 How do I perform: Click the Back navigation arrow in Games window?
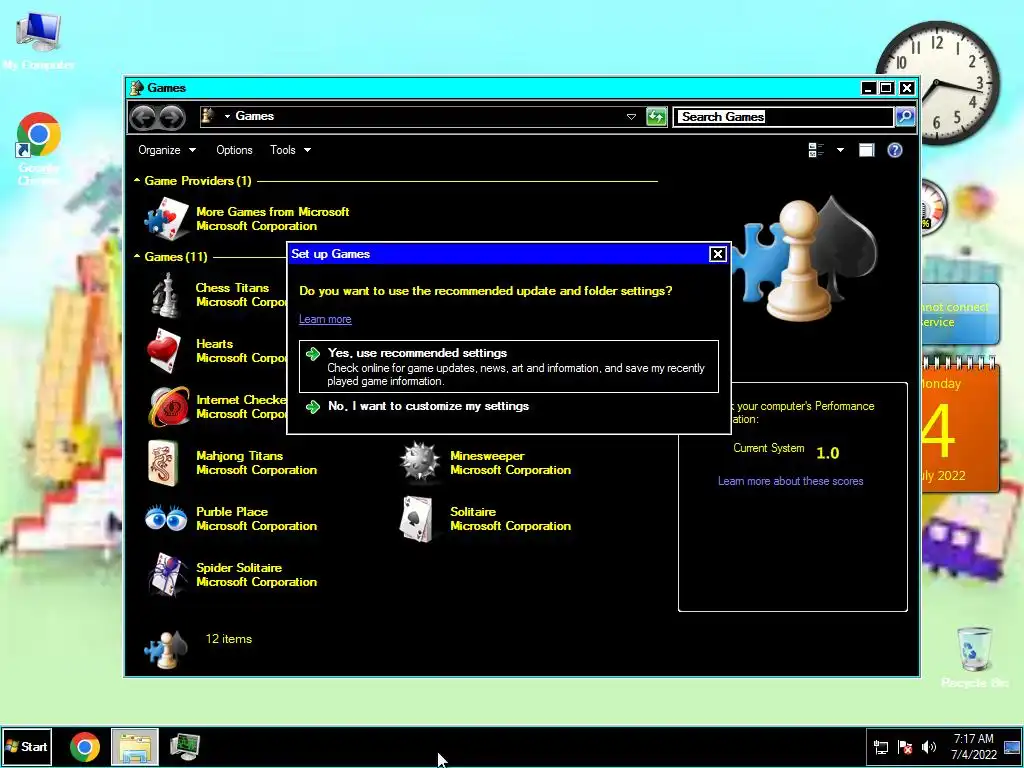point(143,117)
